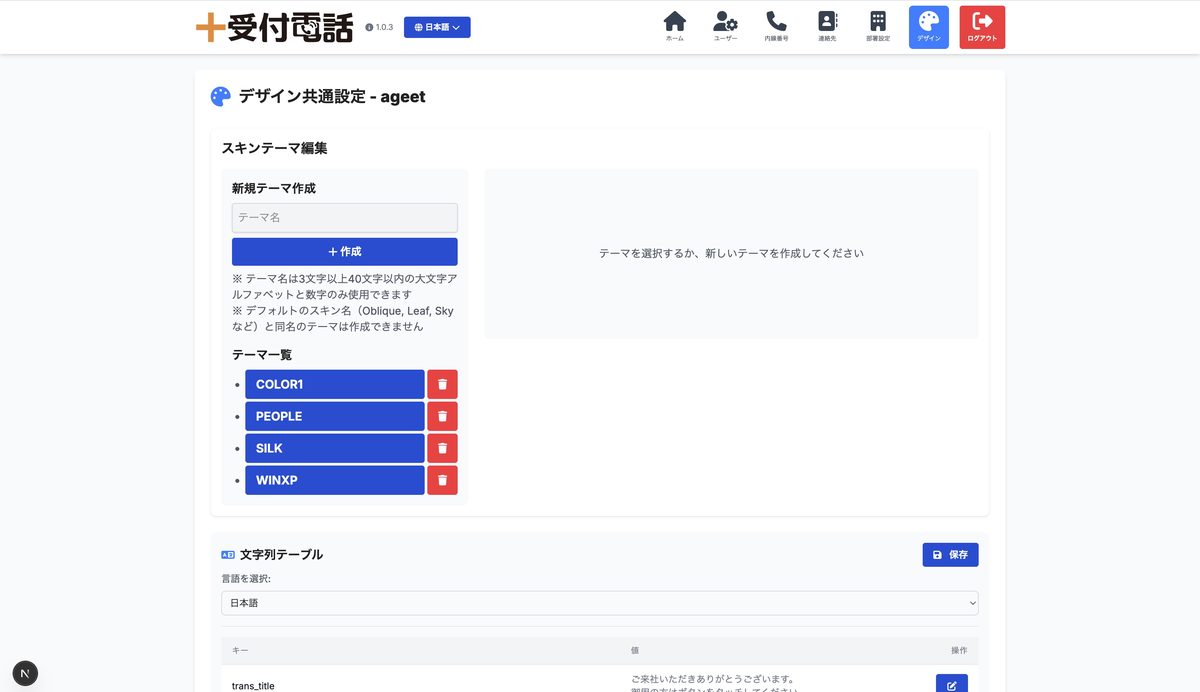Image resolution: width=1200 pixels, height=692 pixels.
Task: Open the ユーザー user settings icon
Action: click(726, 27)
